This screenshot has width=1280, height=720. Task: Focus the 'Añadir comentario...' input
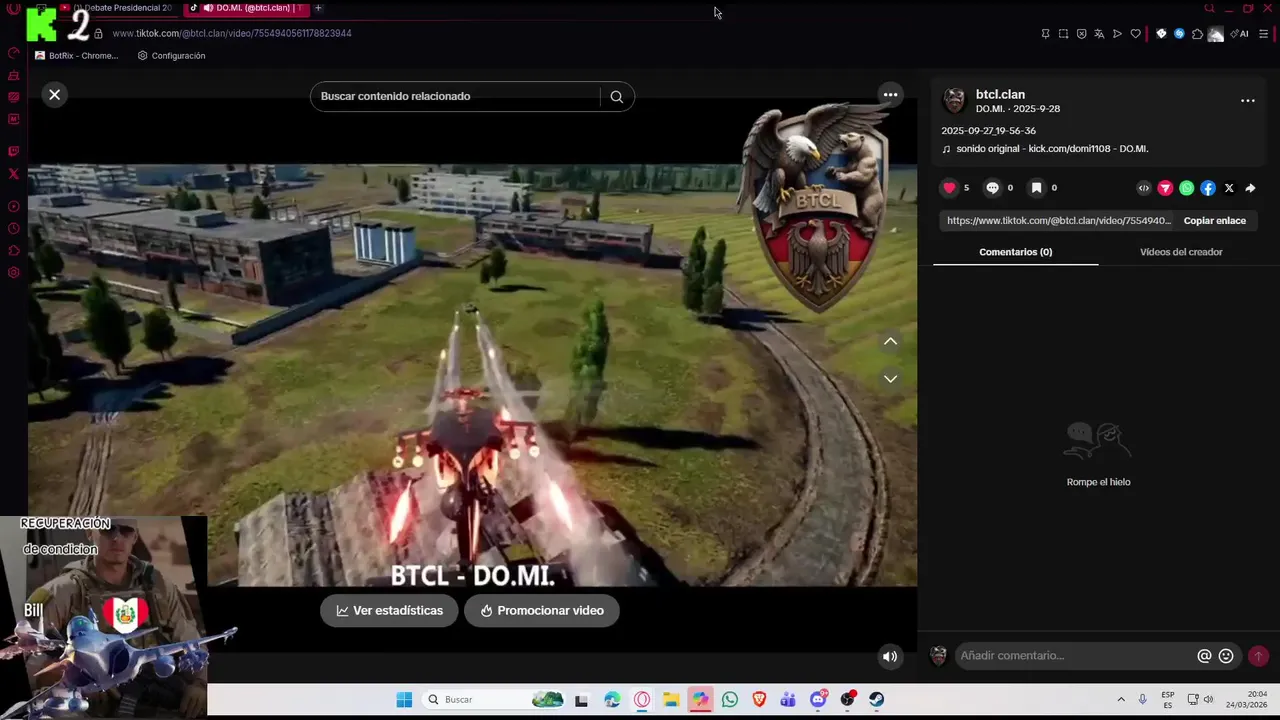click(x=1075, y=656)
